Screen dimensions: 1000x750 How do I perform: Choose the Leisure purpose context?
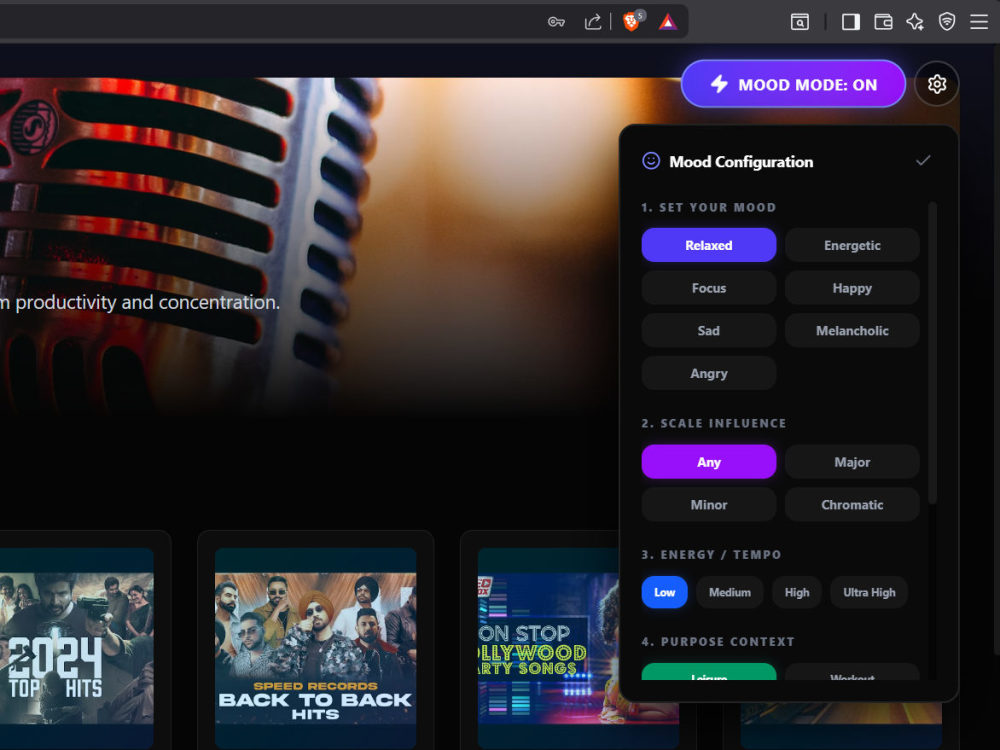click(709, 672)
